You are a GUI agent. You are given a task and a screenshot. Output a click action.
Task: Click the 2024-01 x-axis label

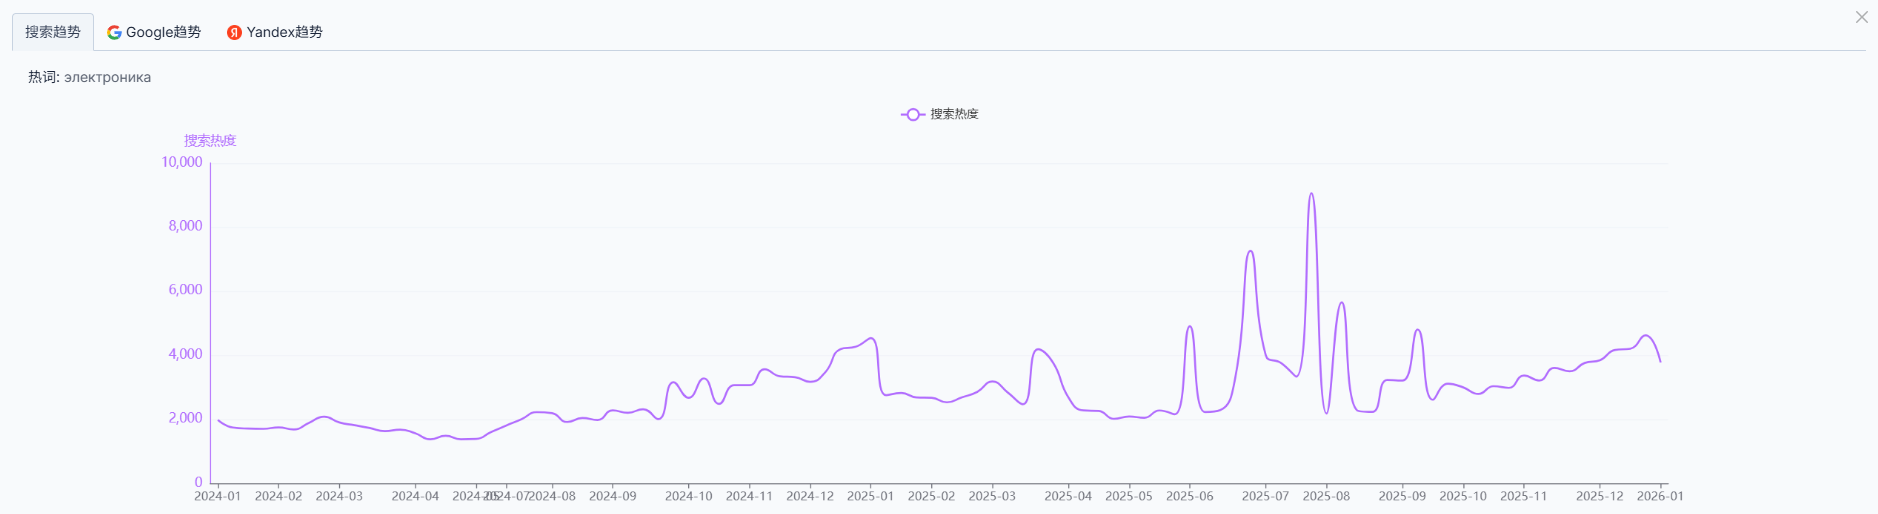(x=217, y=496)
